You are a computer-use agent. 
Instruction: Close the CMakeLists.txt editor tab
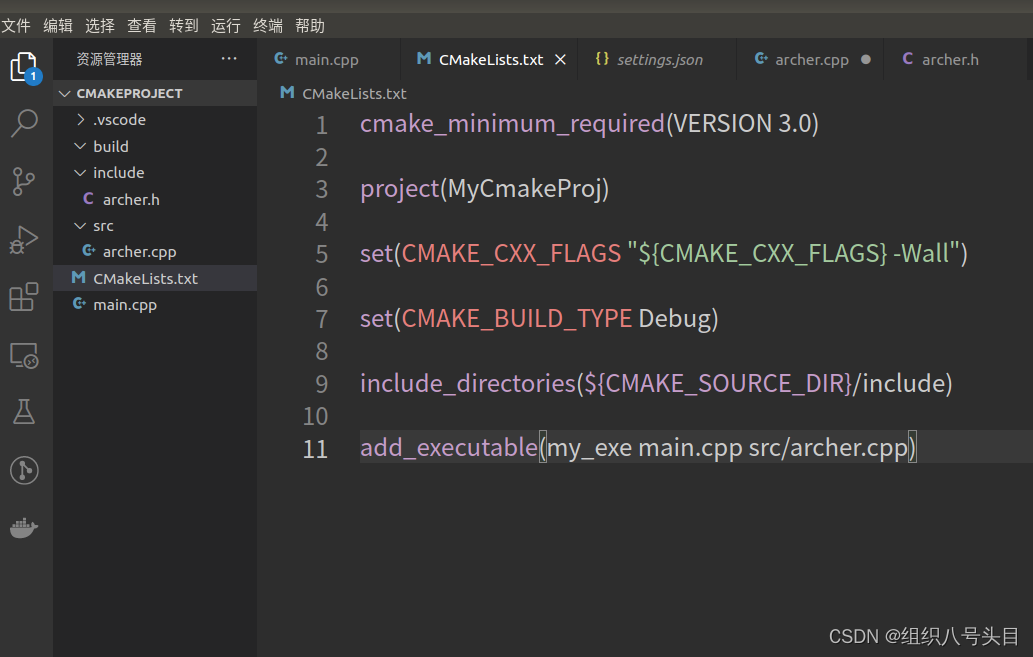(x=561, y=60)
